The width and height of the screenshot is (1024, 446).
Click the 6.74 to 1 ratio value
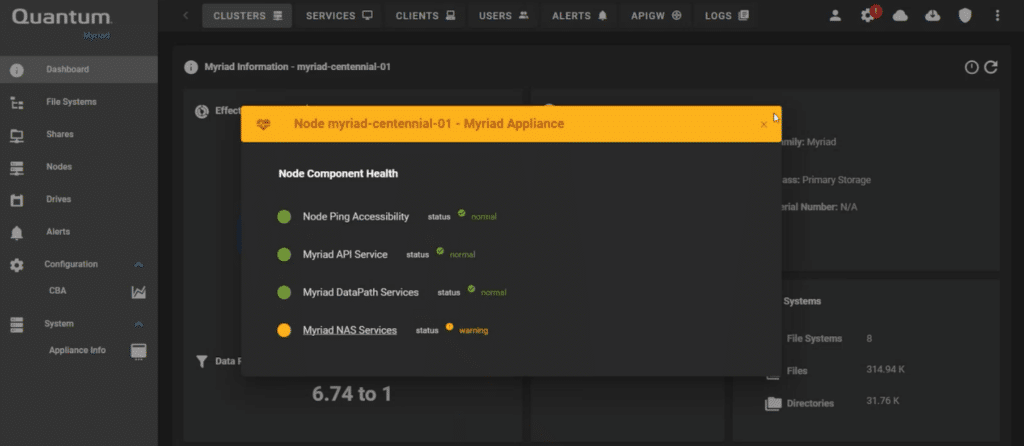point(352,394)
